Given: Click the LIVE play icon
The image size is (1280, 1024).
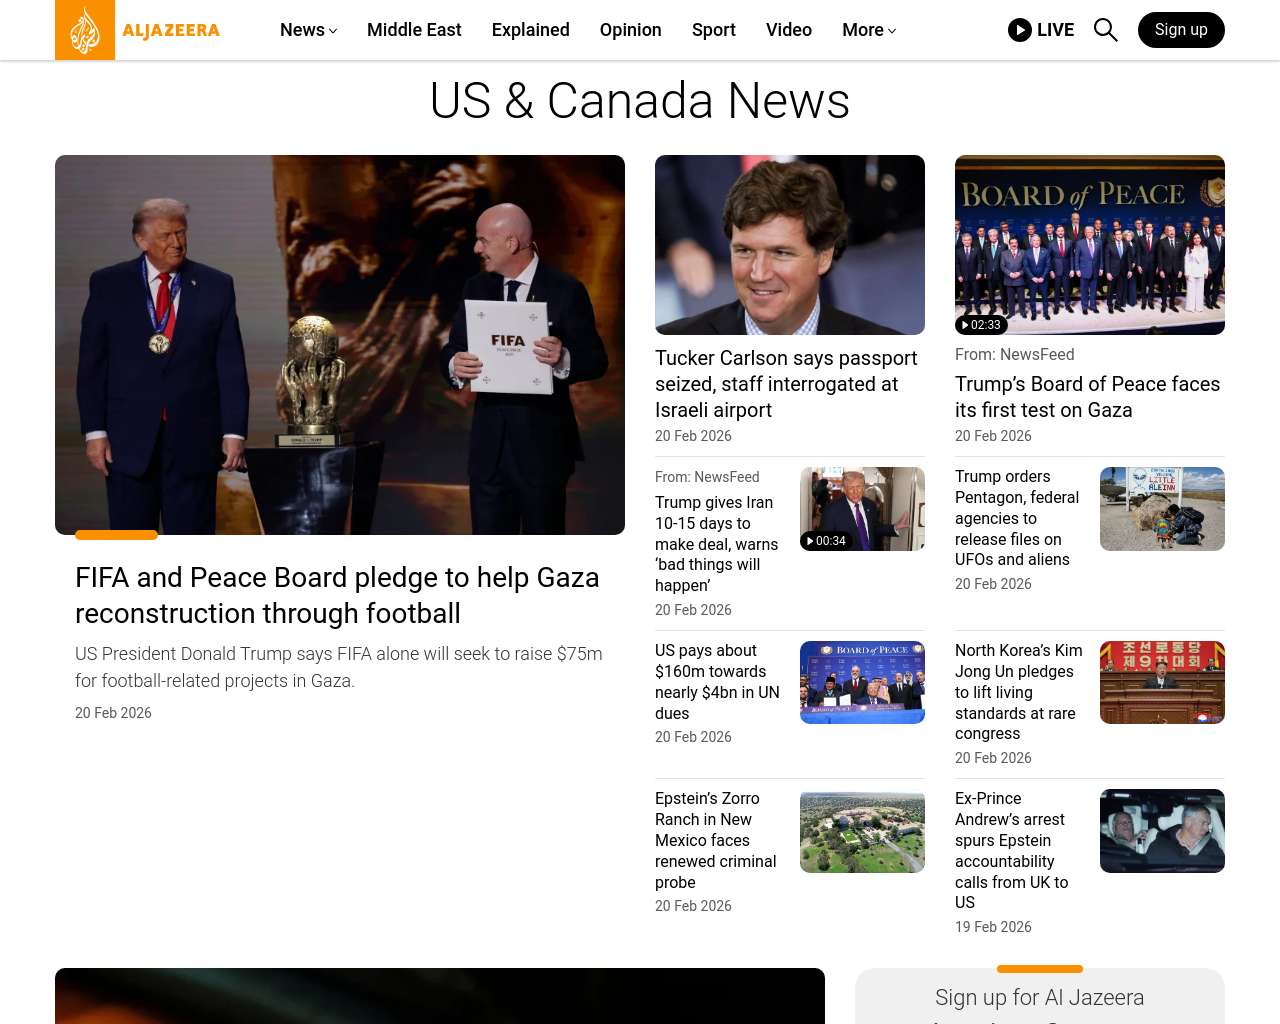Looking at the screenshot, I should click(x=1019, y=30).
